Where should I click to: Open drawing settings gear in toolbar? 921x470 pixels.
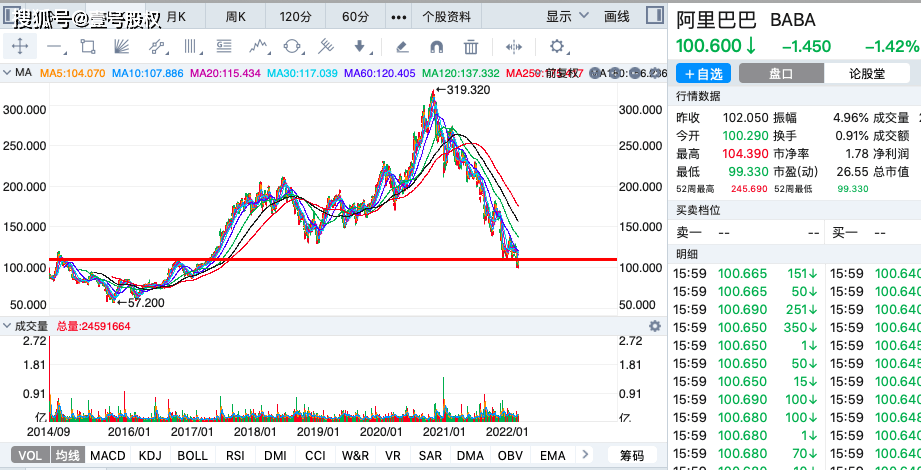click(x=557, y=46)
